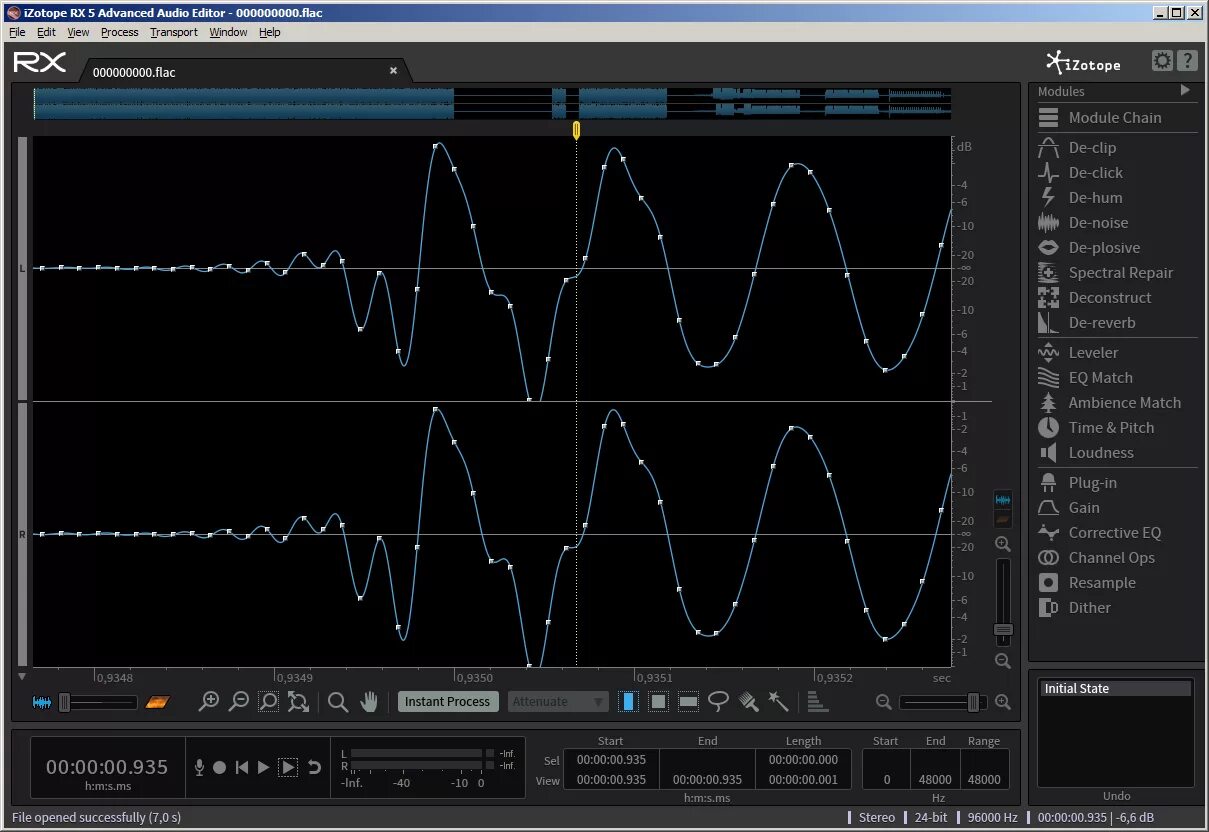1209x832 pixels.
Task: Select the Magic Wand tool
Action: [778, 702]
